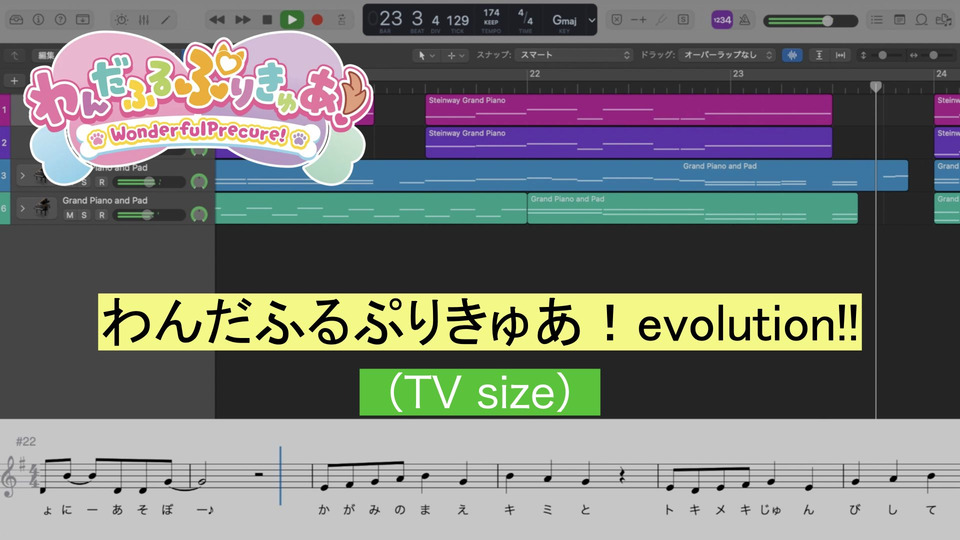The height and width of the screenshot is (540, 960).
Task: Solo track 6 with S button
Action: tap(84, 215)
